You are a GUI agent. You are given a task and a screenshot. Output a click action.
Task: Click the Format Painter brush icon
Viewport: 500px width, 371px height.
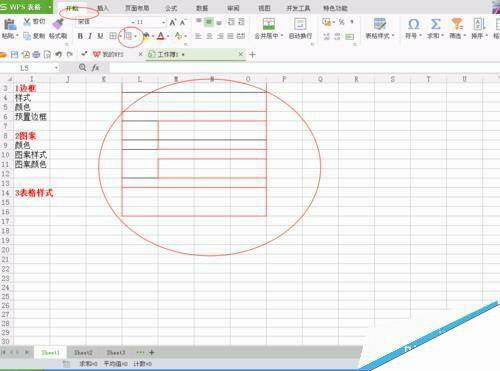(58, 24)
